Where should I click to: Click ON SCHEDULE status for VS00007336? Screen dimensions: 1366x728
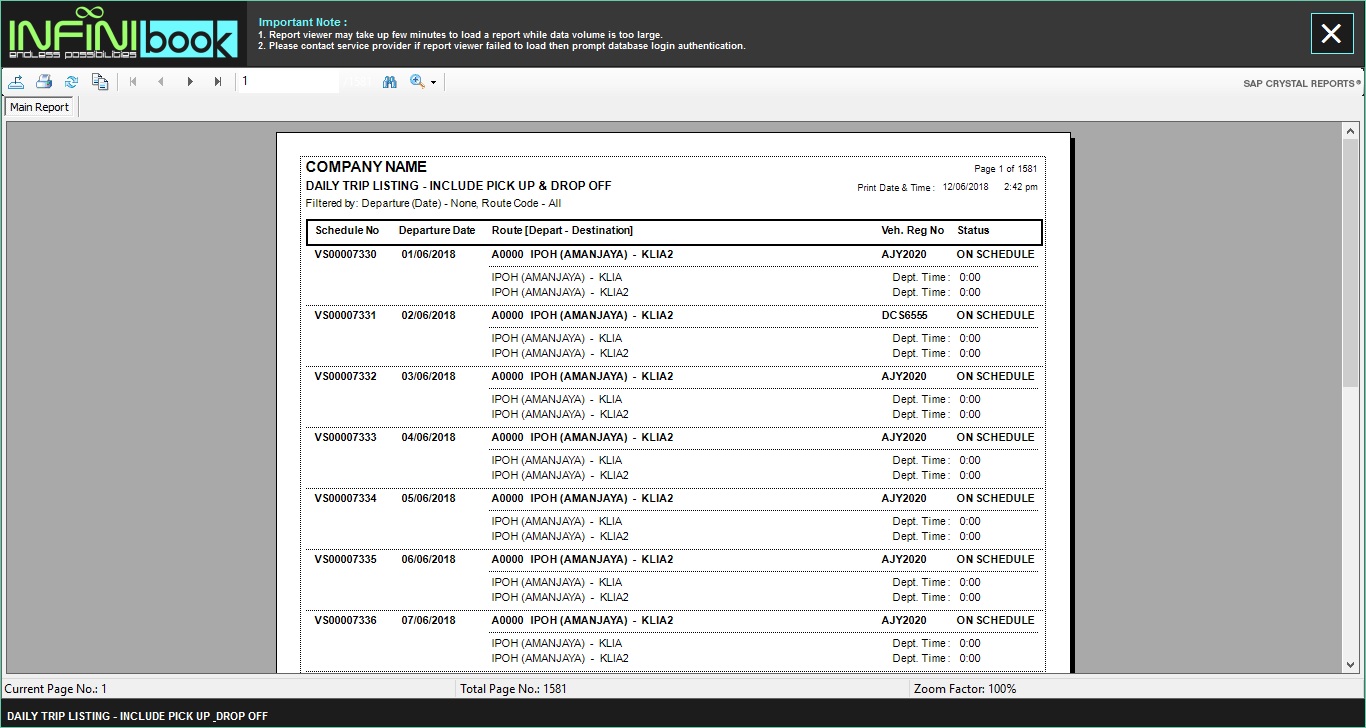(995, 621)
